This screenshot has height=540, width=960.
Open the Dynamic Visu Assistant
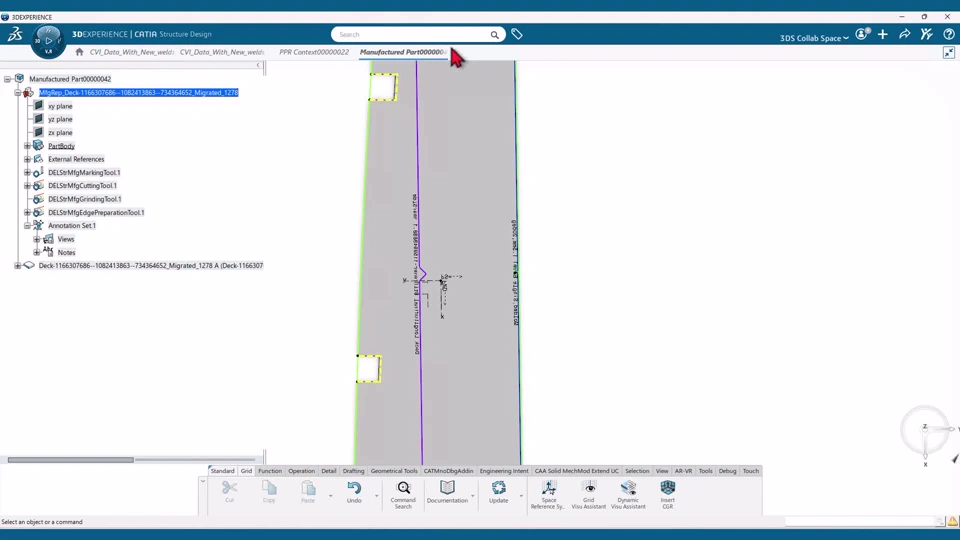tap(628, 495)
